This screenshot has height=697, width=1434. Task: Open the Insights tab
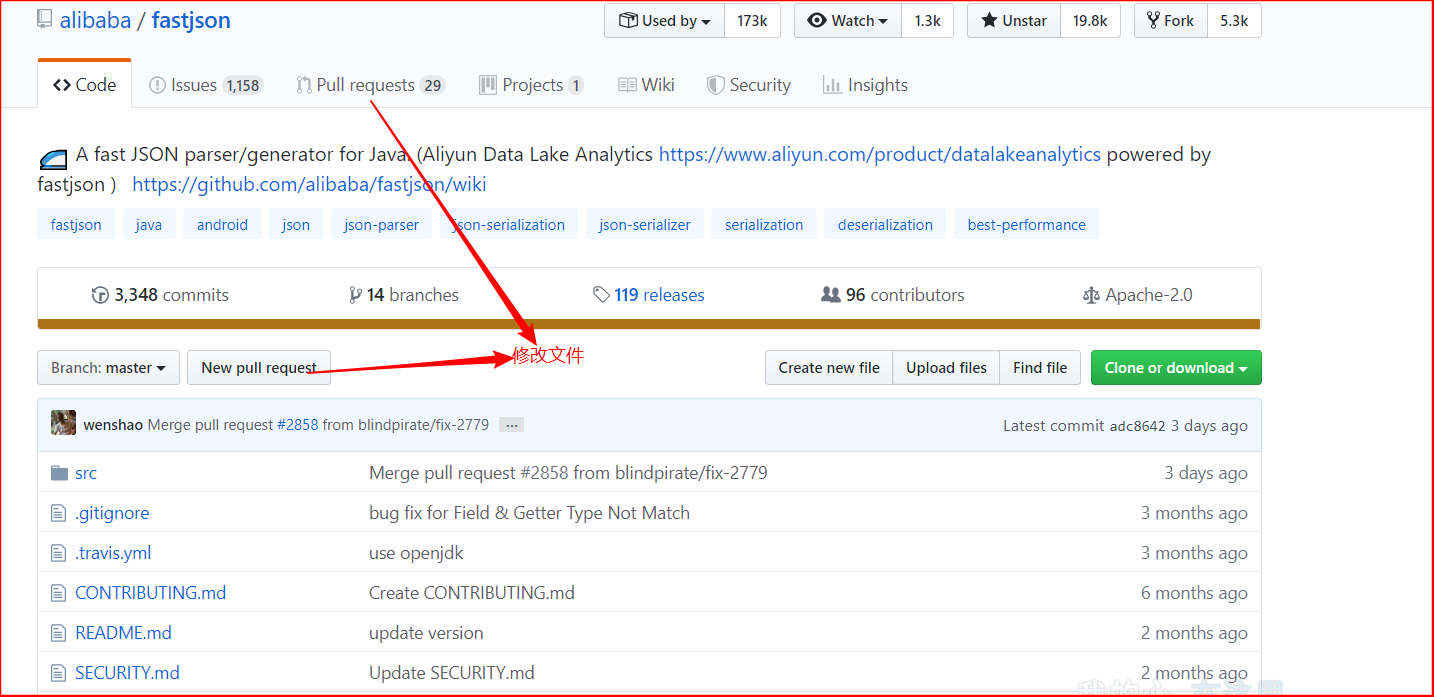coord(865,85)
